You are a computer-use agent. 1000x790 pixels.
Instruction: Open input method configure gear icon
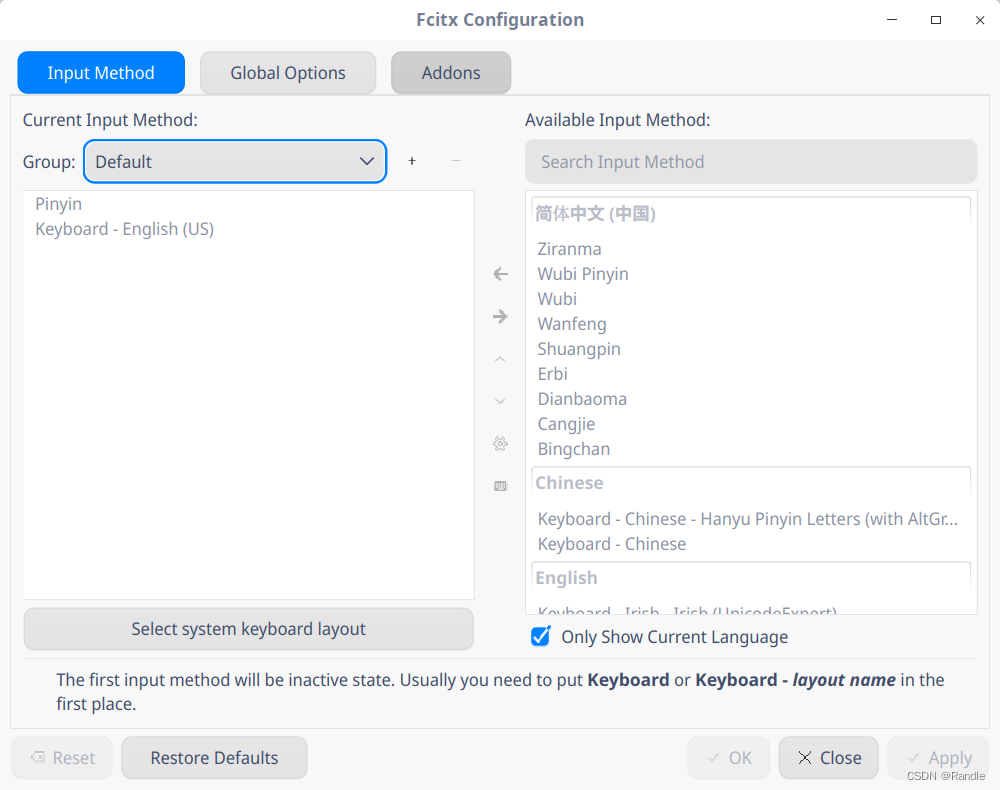tap(501, 444)
